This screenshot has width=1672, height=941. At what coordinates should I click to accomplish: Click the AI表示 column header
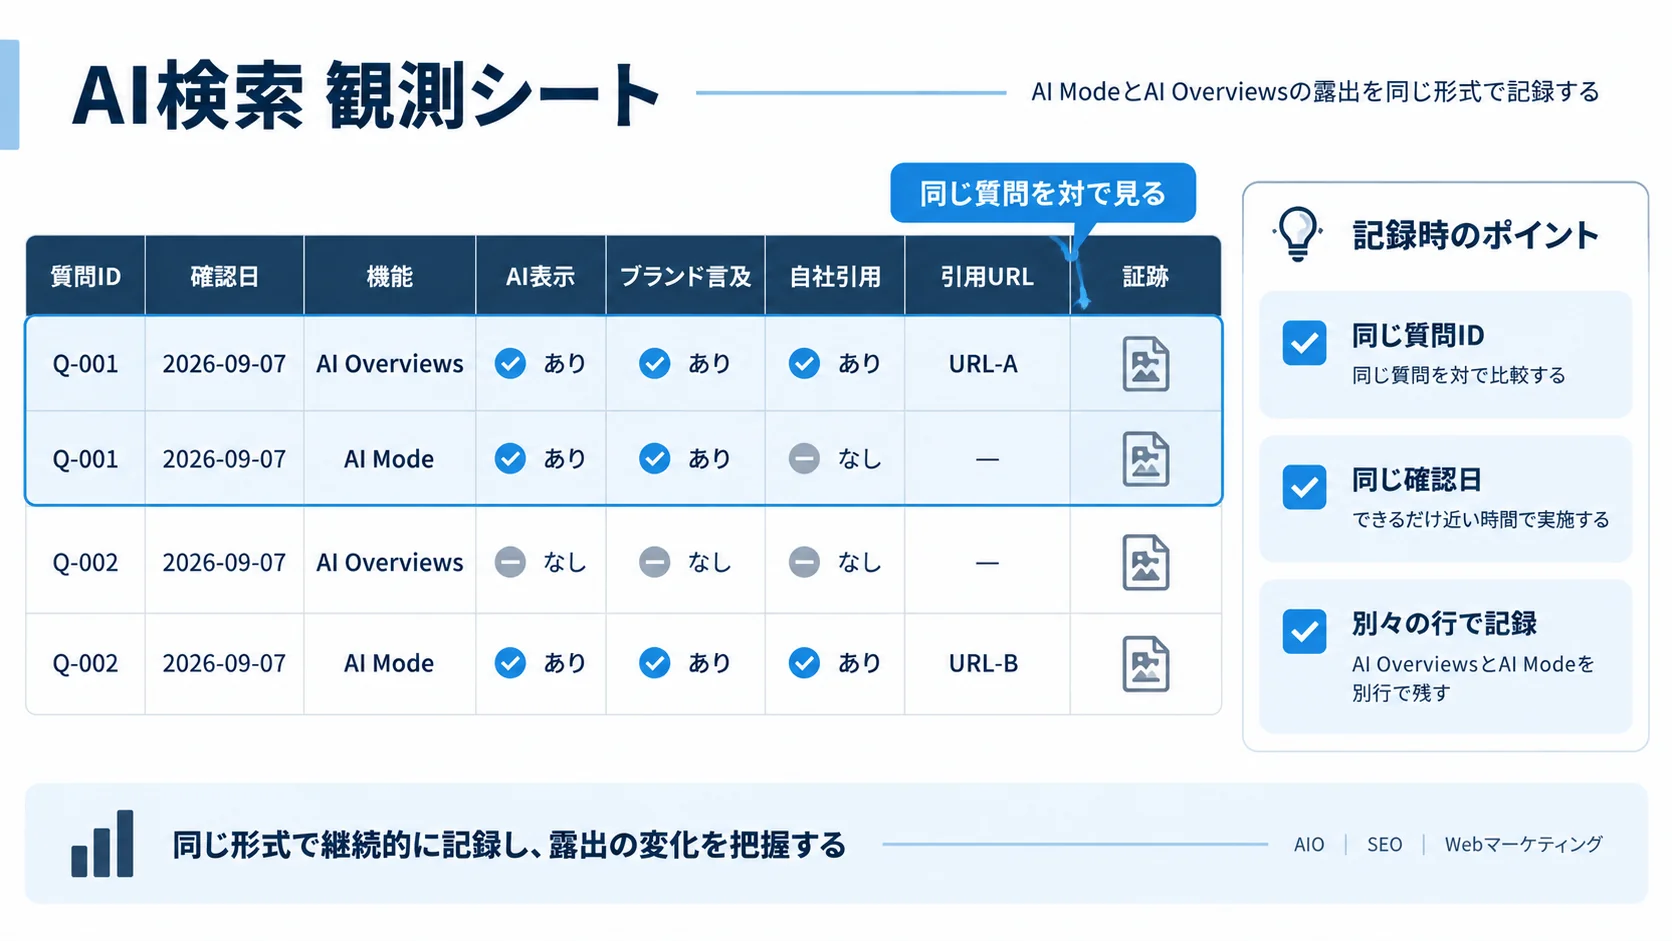coord(541,277)
